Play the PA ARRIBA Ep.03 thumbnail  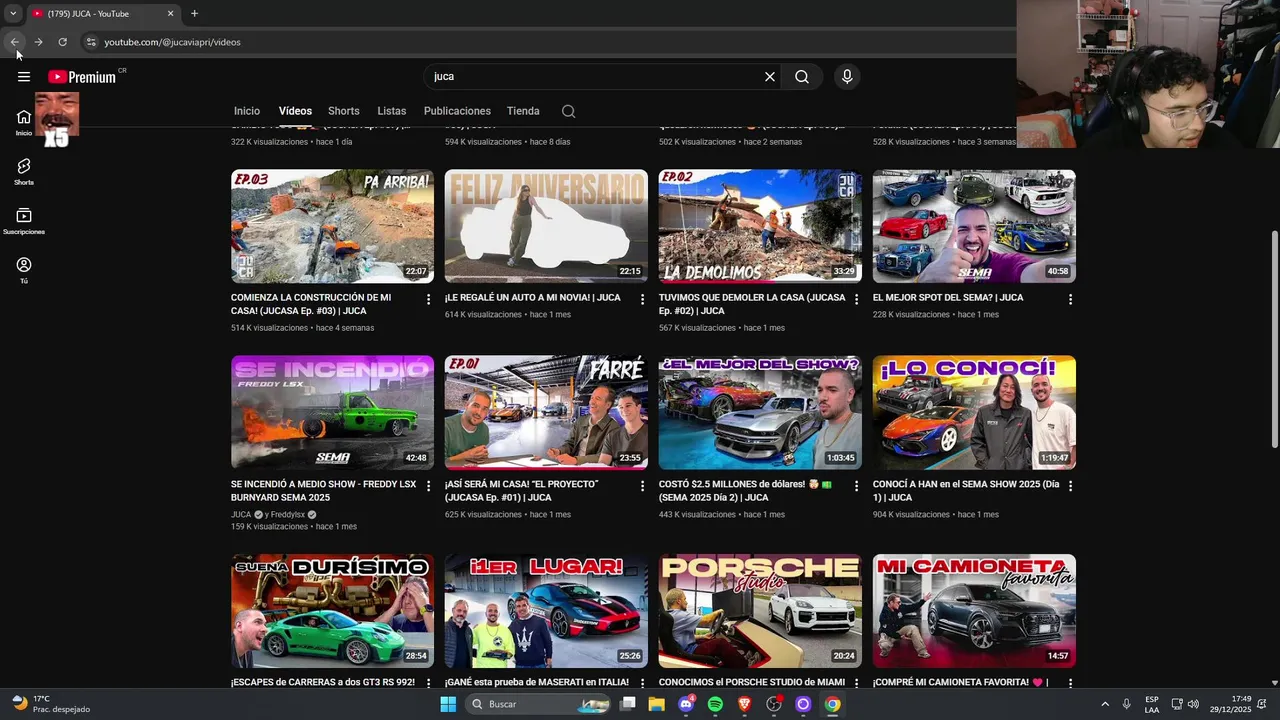pos(332,226)
